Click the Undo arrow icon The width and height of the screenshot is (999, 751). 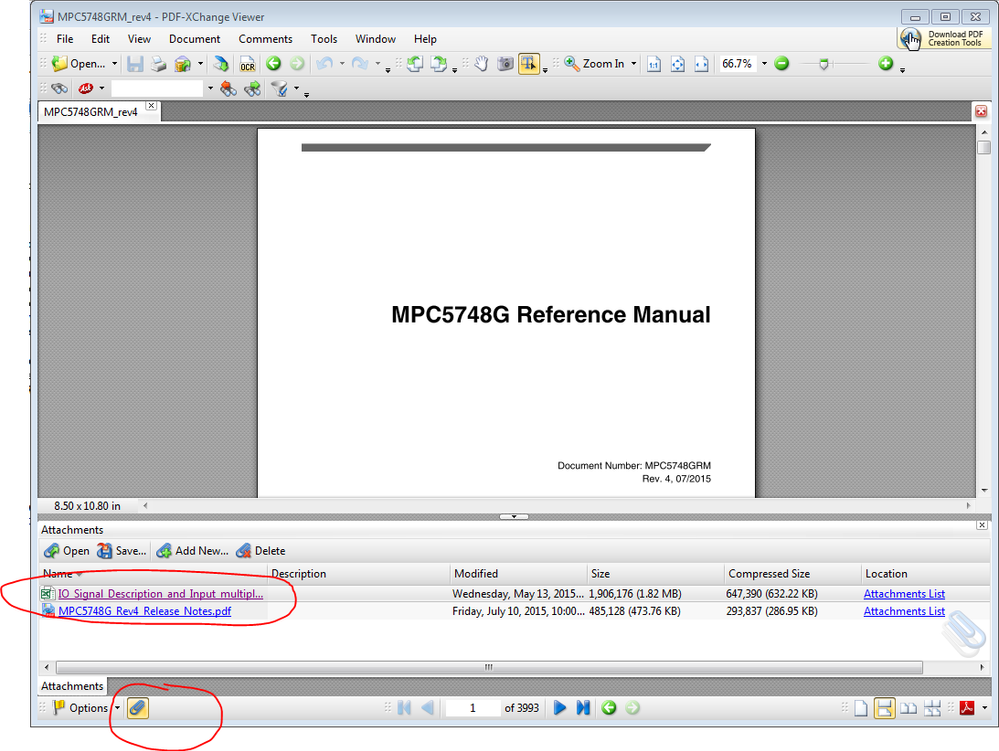click(325, 64)
